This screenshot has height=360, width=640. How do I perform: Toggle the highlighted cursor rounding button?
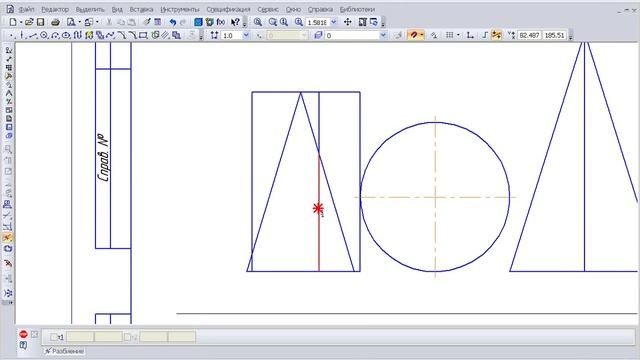(x=496, y=36)
